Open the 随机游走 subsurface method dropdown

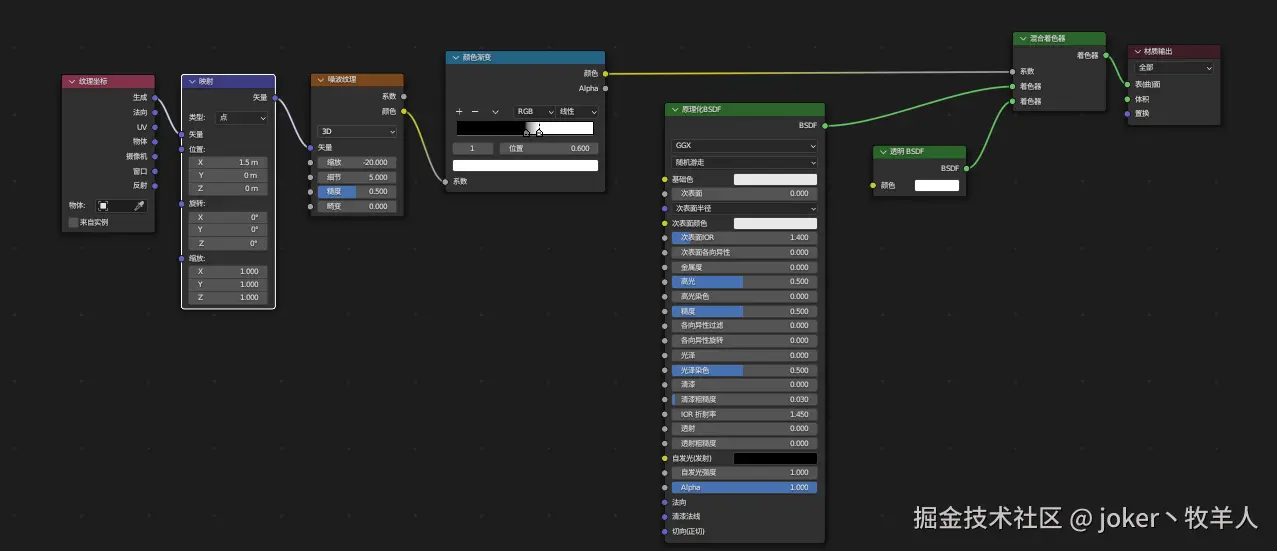[745, 162]
